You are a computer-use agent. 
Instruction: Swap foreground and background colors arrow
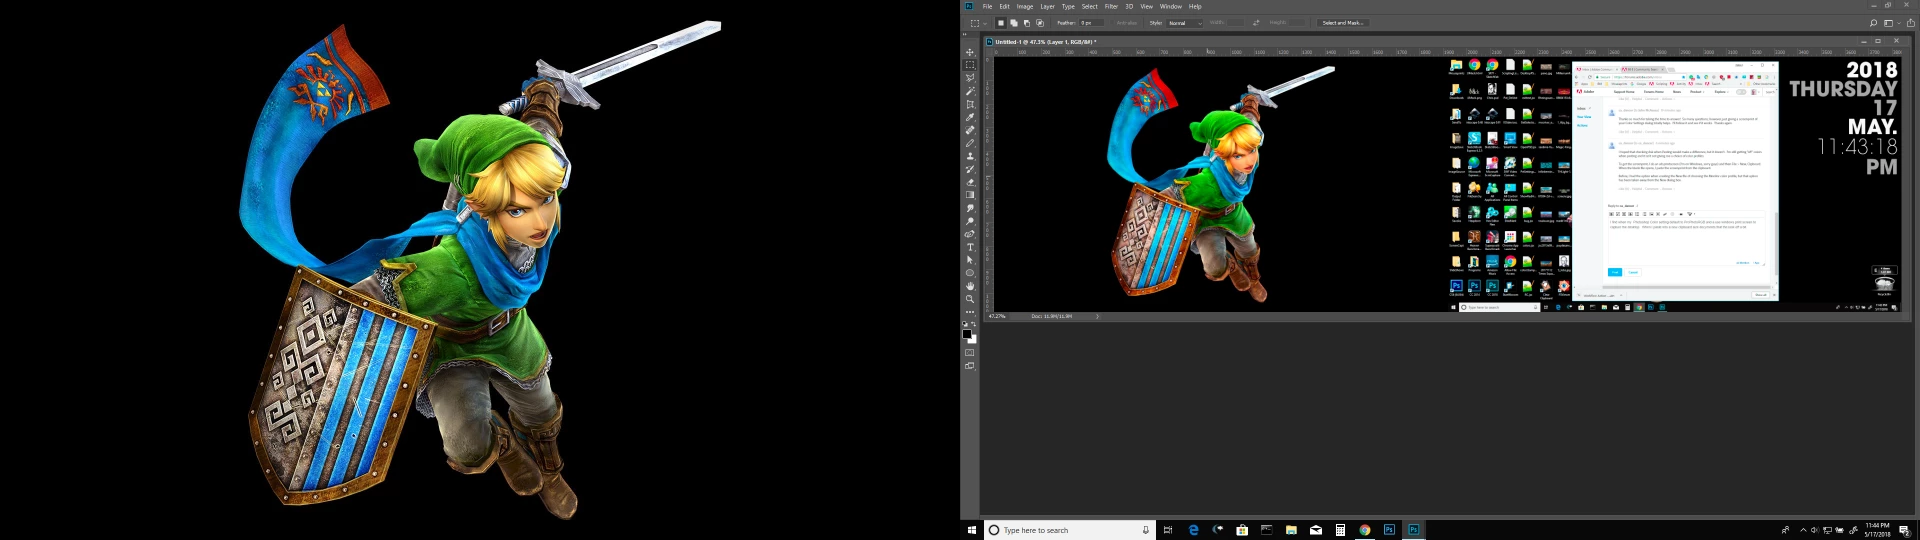point(974,324)
